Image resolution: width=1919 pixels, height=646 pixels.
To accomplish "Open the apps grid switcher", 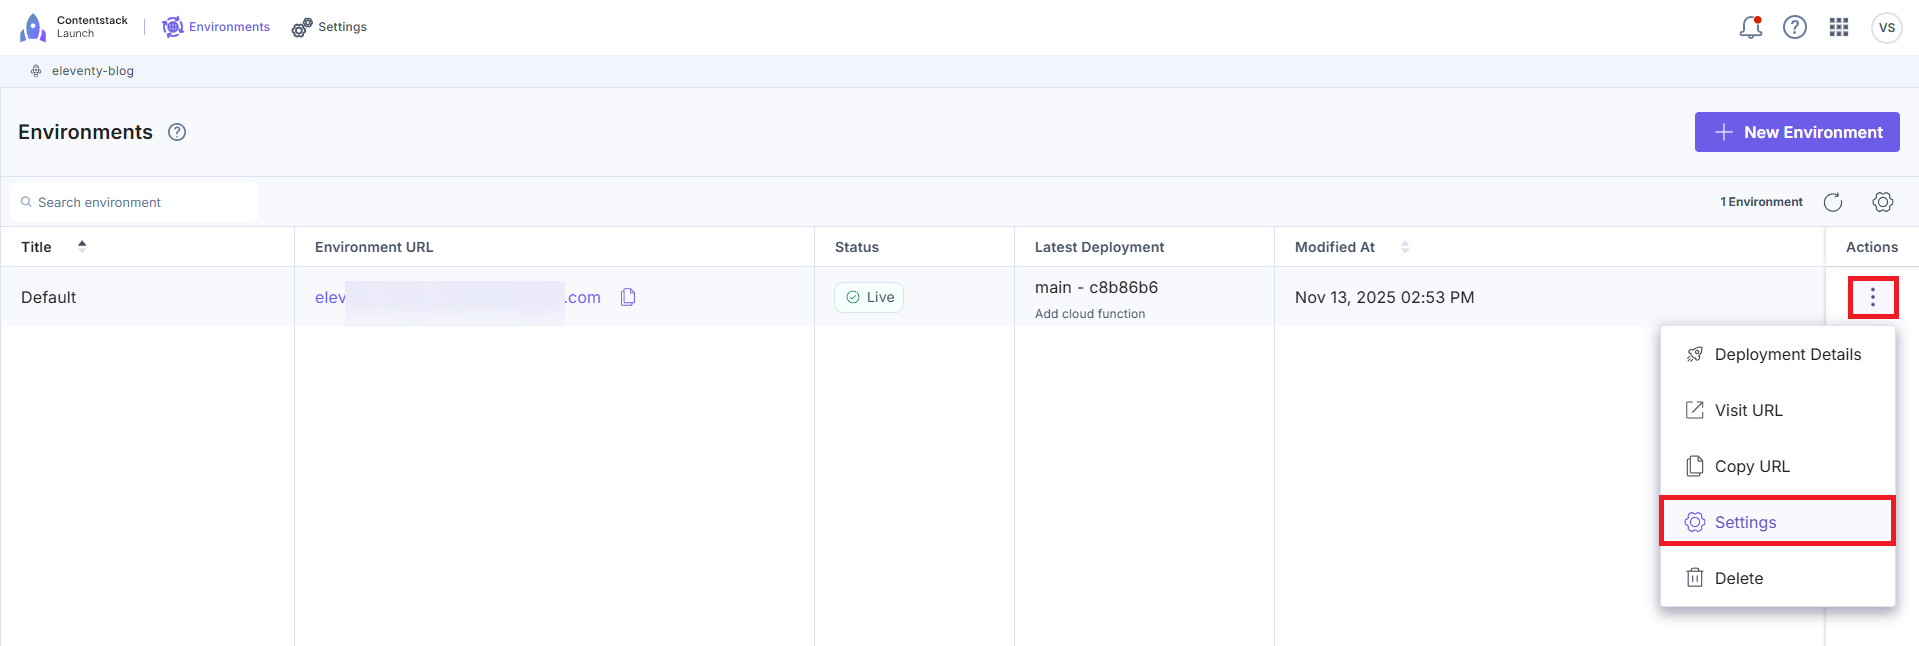I will [x=1839, y=28].
